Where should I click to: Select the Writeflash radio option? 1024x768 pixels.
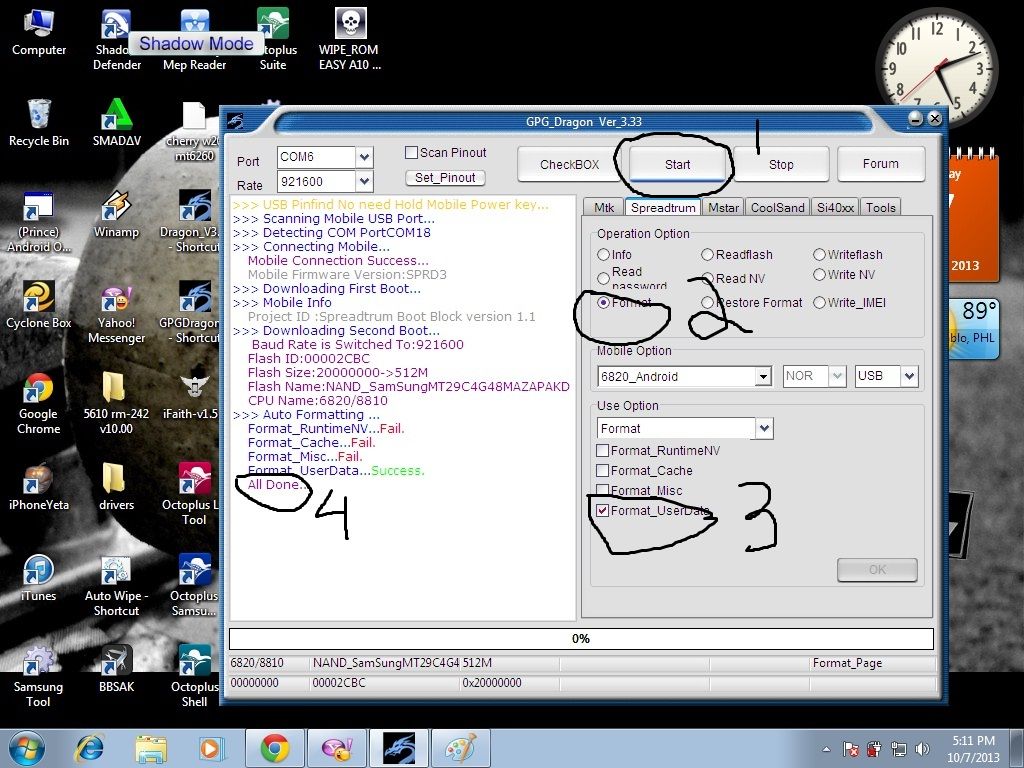pos(819,255)
